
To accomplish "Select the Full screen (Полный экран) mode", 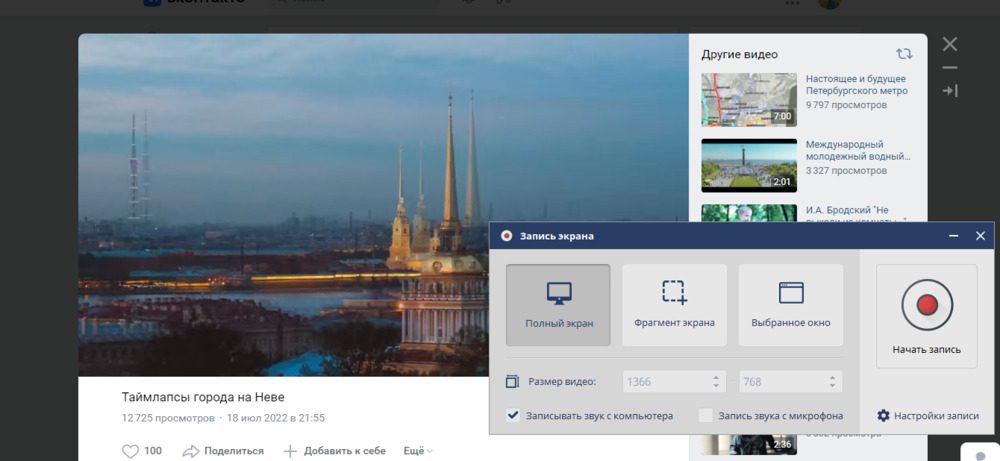I will 558,305.
